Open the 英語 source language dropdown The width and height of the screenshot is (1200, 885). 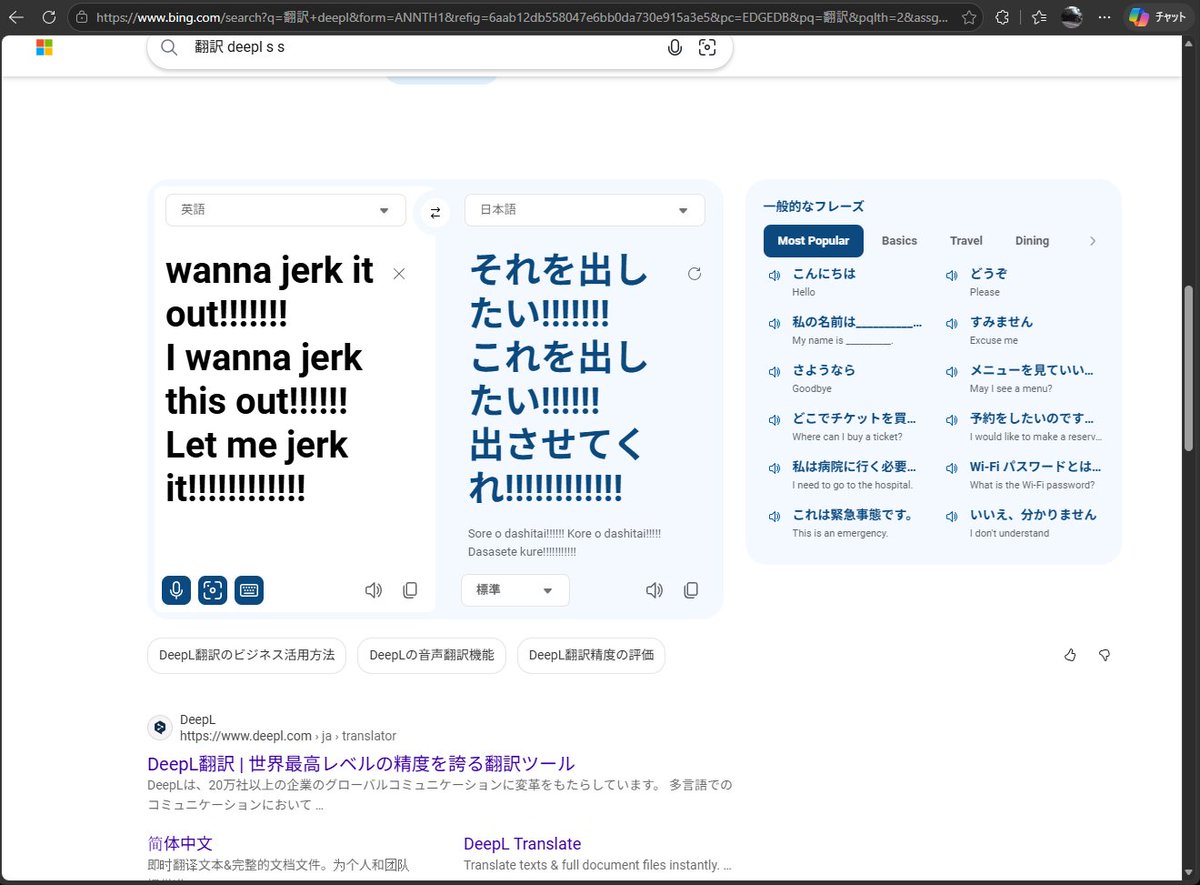pyautogui.click(x=286, y=210)
